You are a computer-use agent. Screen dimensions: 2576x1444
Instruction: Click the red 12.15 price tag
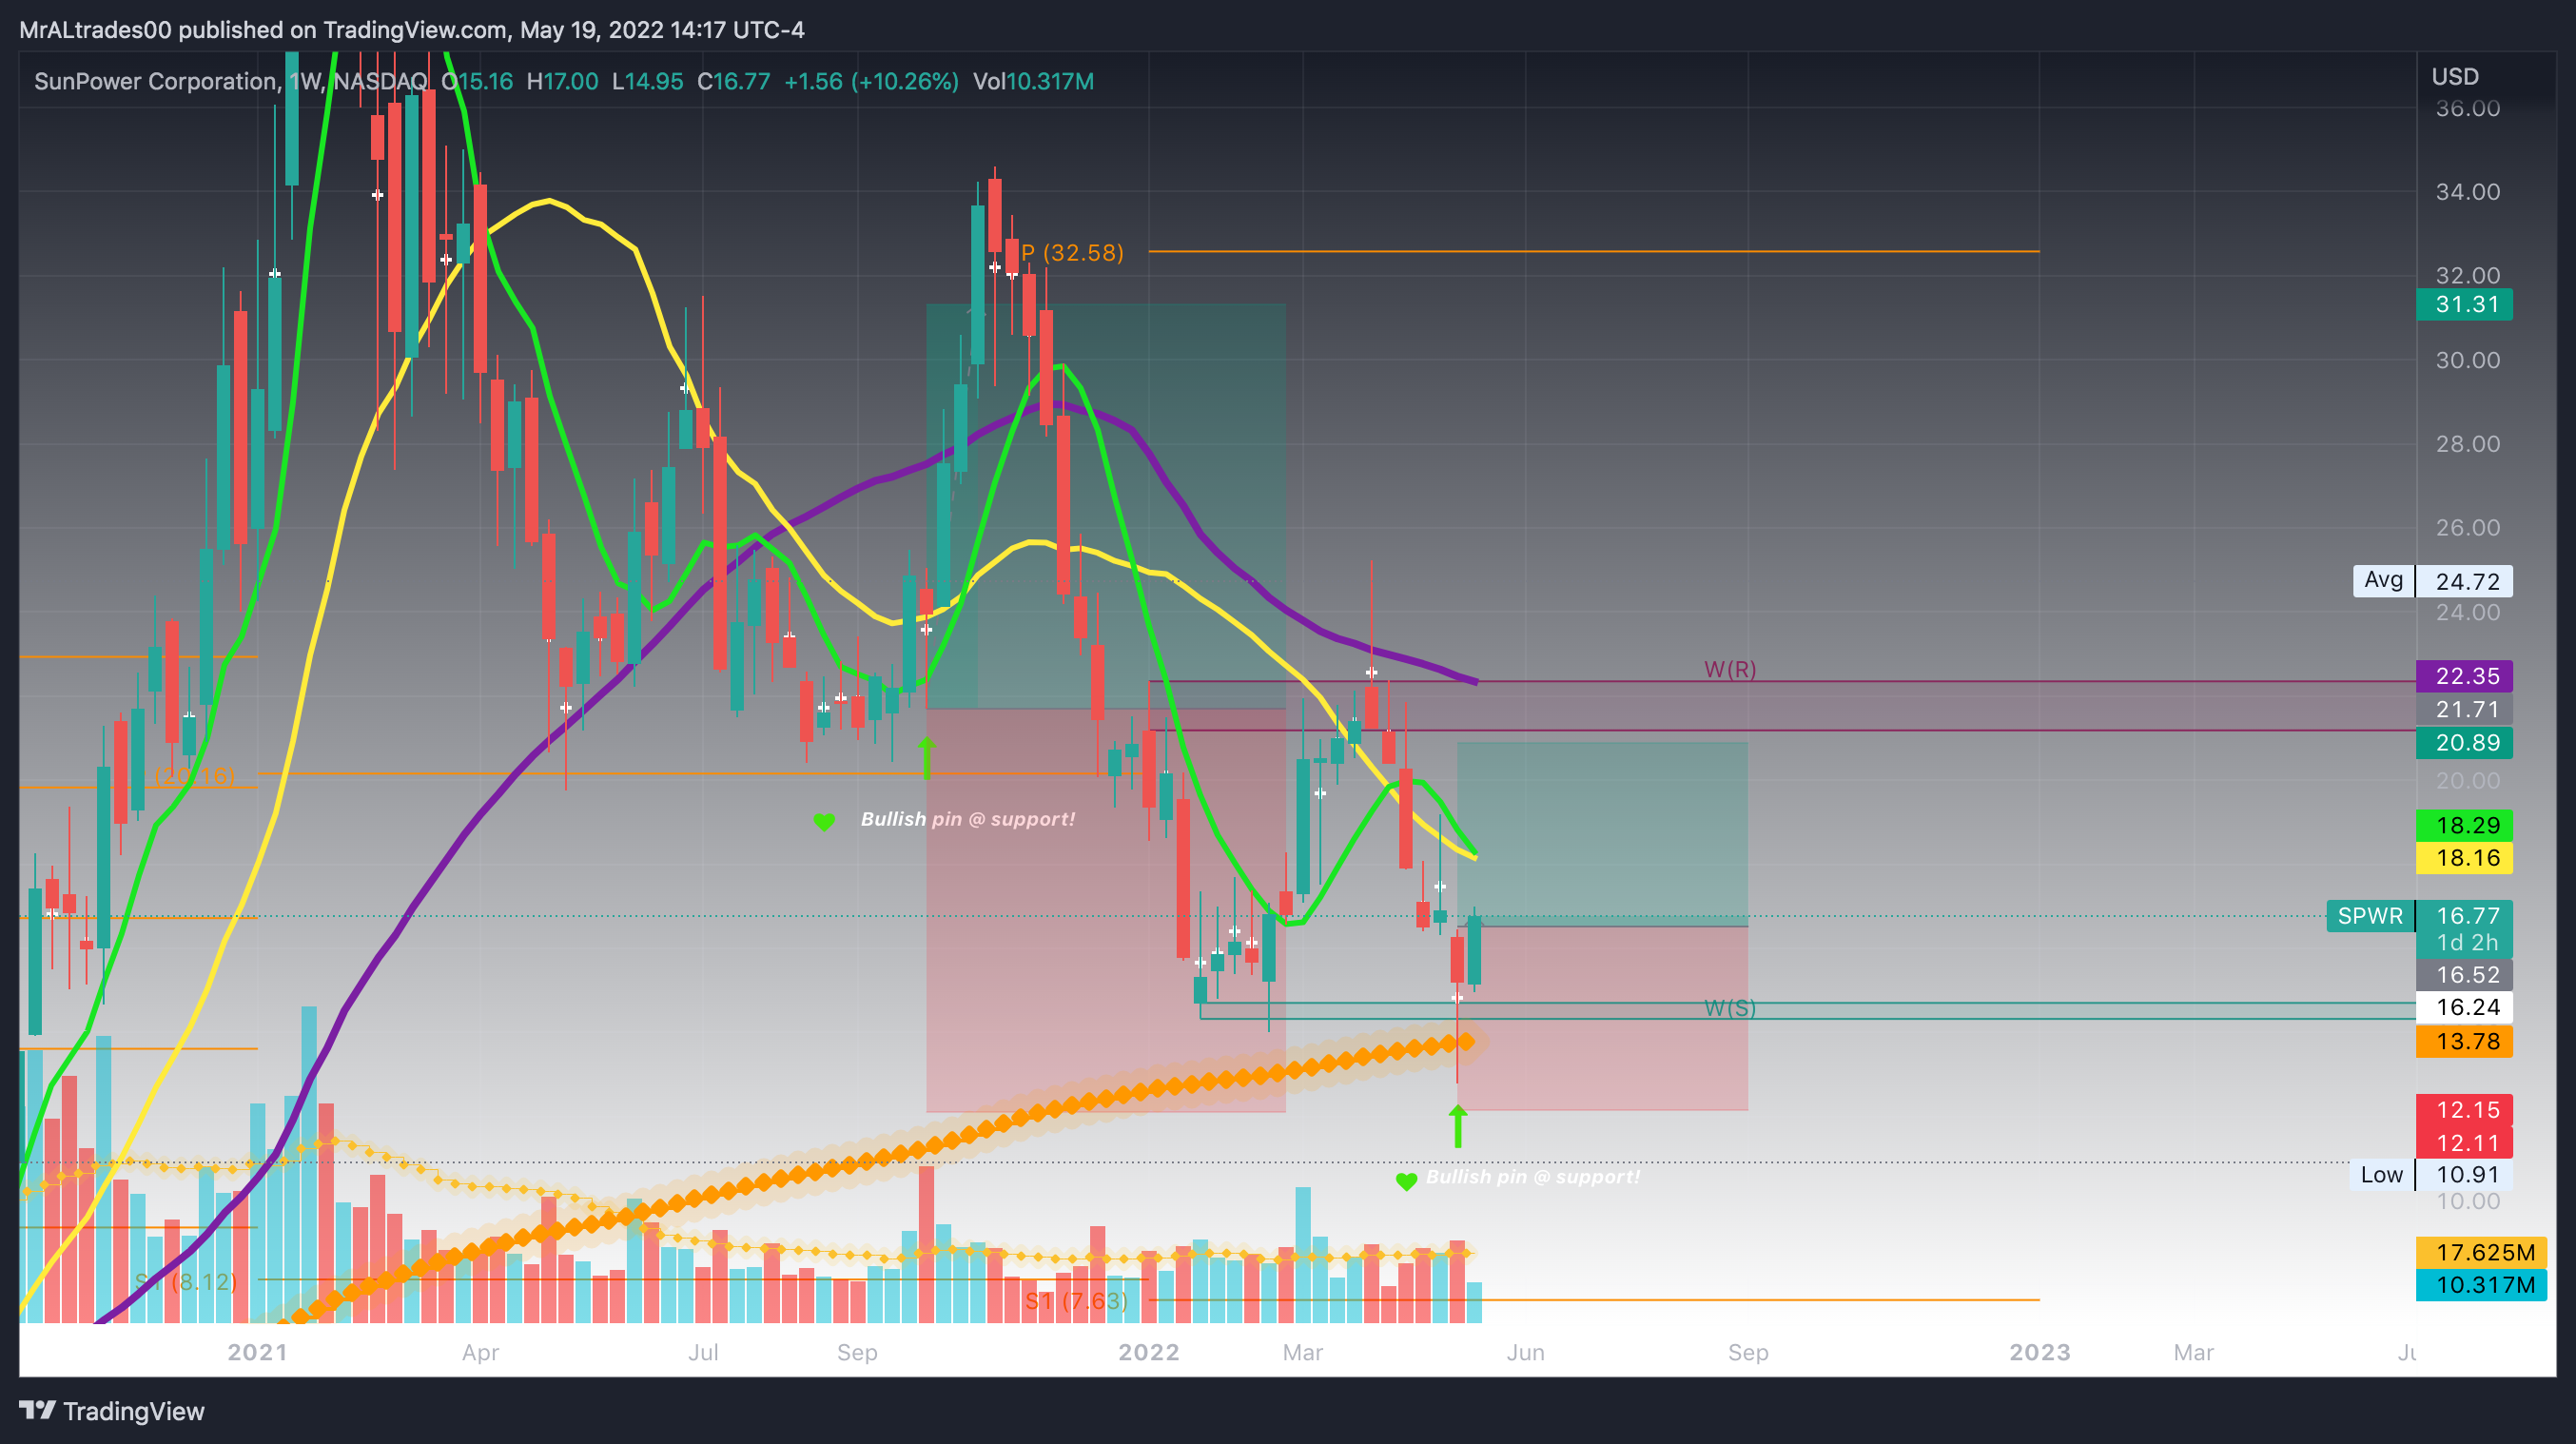[x=2464, y=1109]
